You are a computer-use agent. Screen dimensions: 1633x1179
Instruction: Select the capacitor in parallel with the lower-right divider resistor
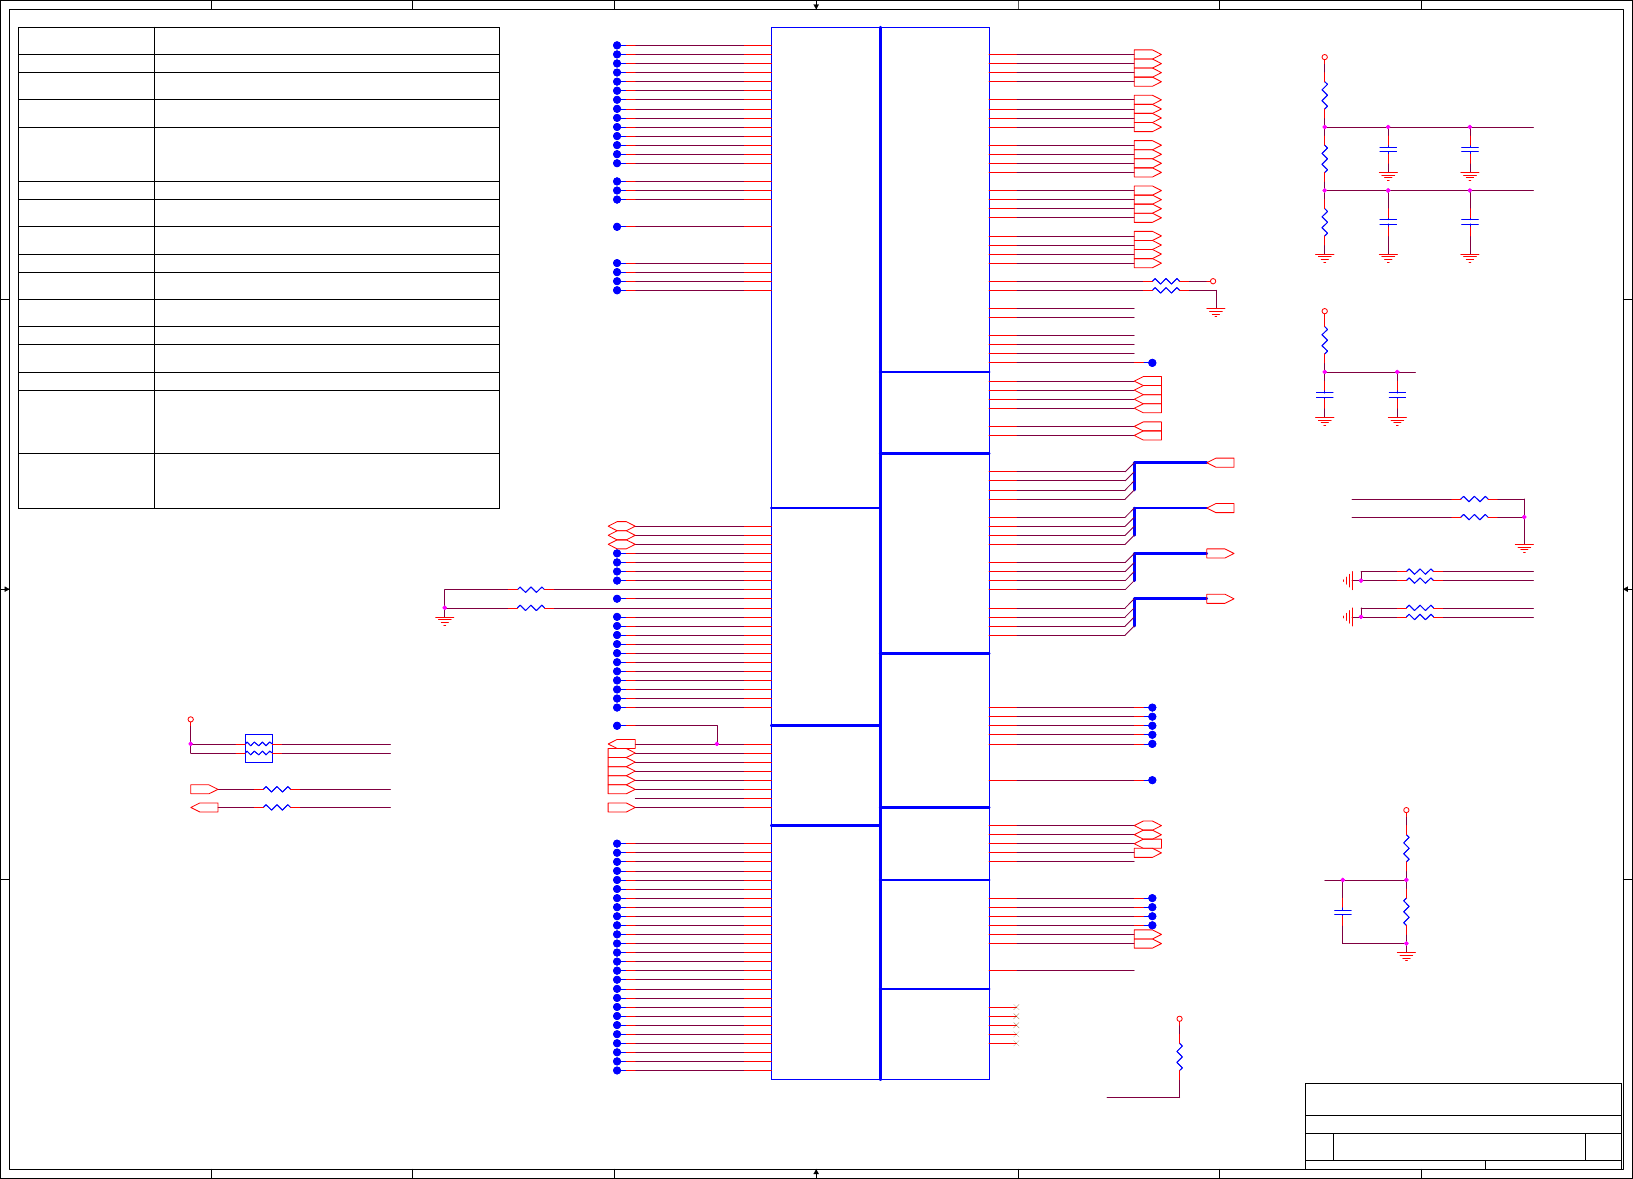click(1343, 912)
